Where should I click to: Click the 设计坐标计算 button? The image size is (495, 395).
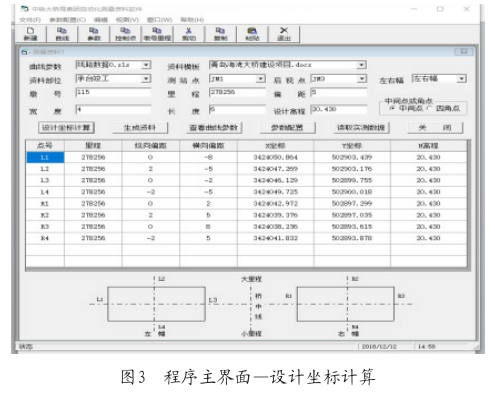pyautogui.click(x=66, y=128)
